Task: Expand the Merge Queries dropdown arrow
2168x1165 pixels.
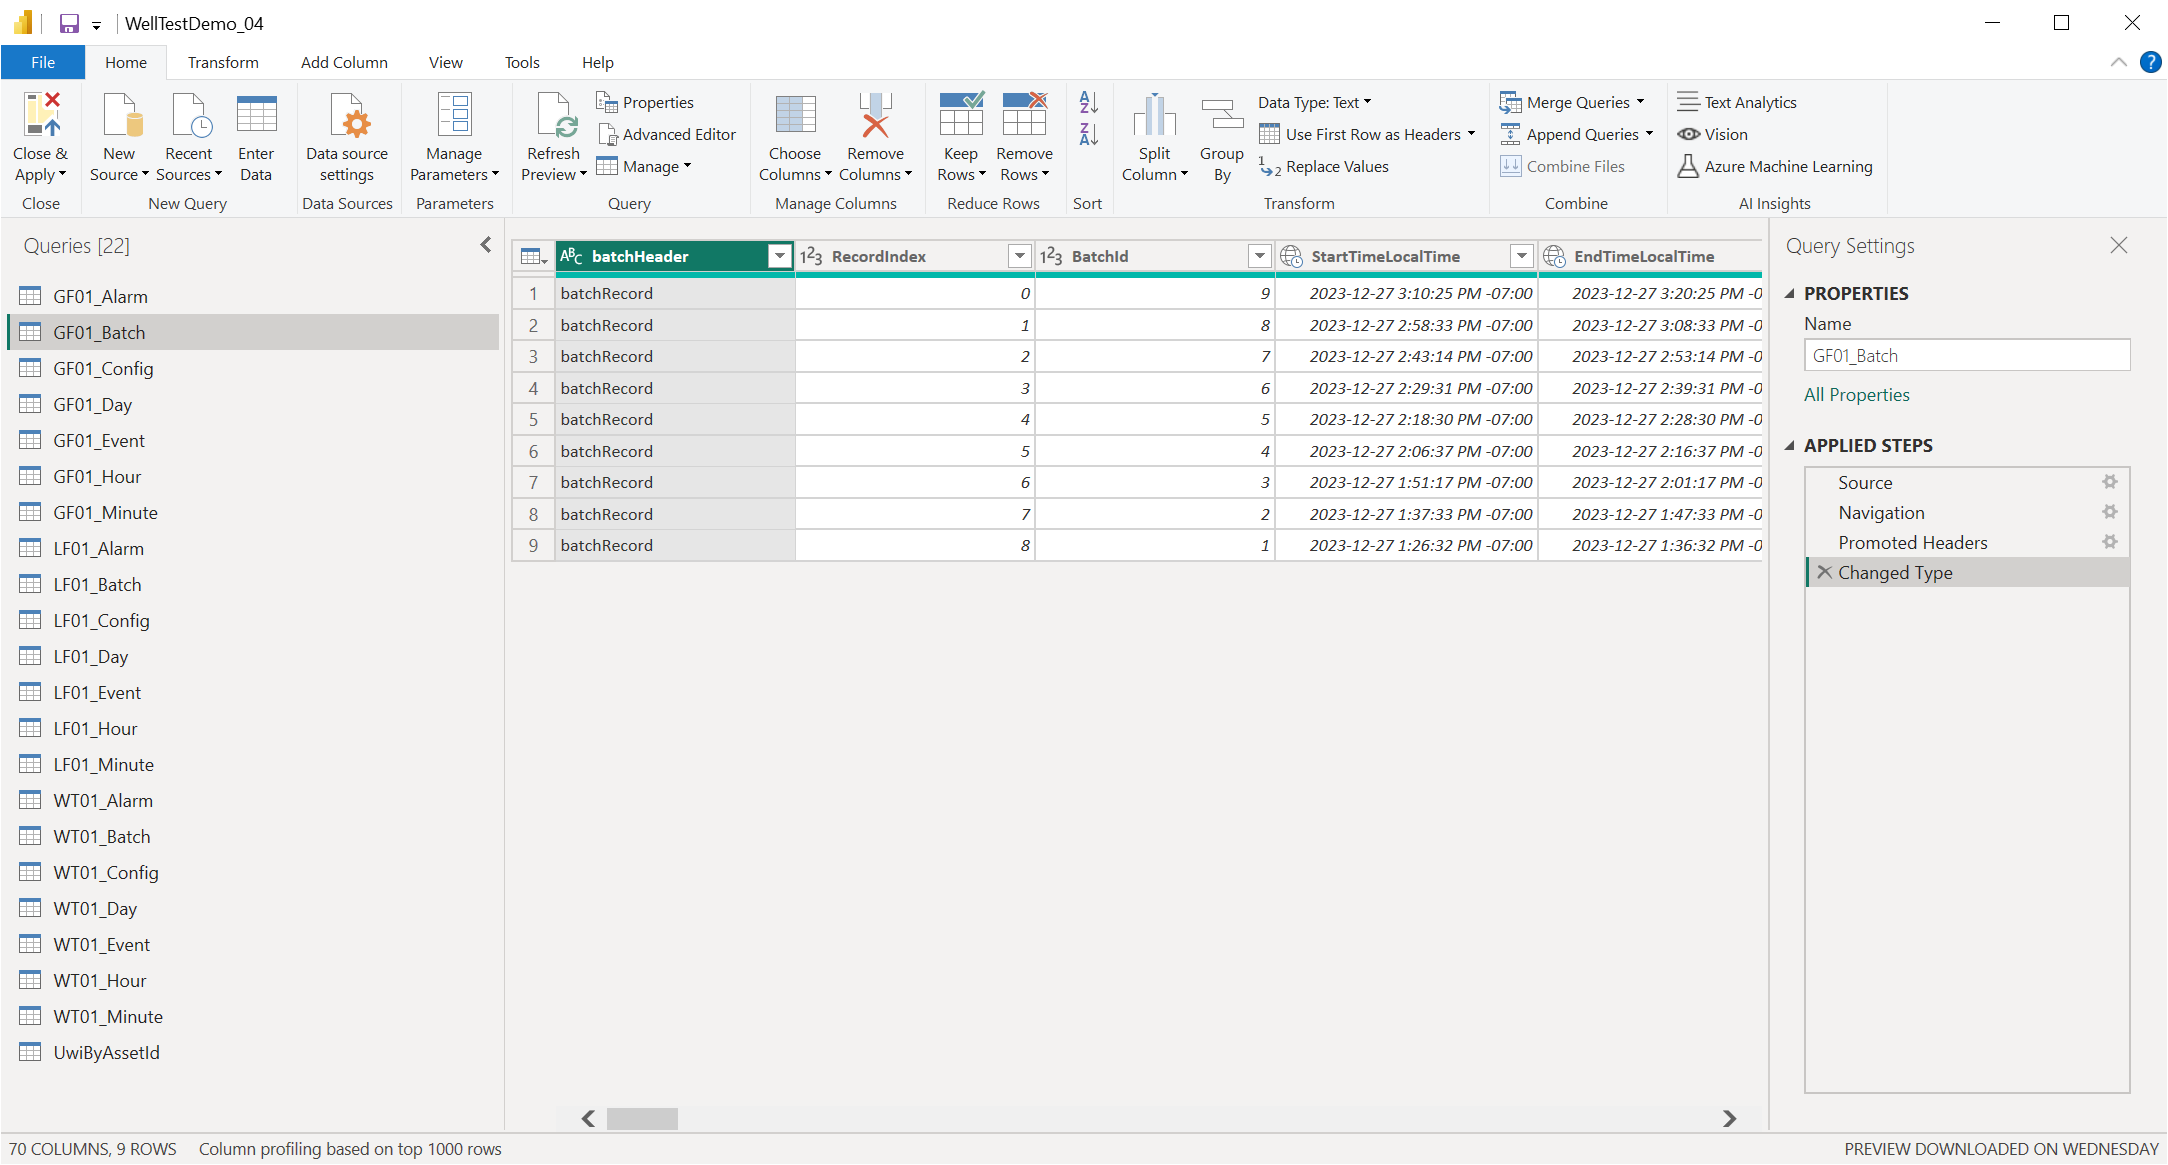Action: click(1640, 102)
